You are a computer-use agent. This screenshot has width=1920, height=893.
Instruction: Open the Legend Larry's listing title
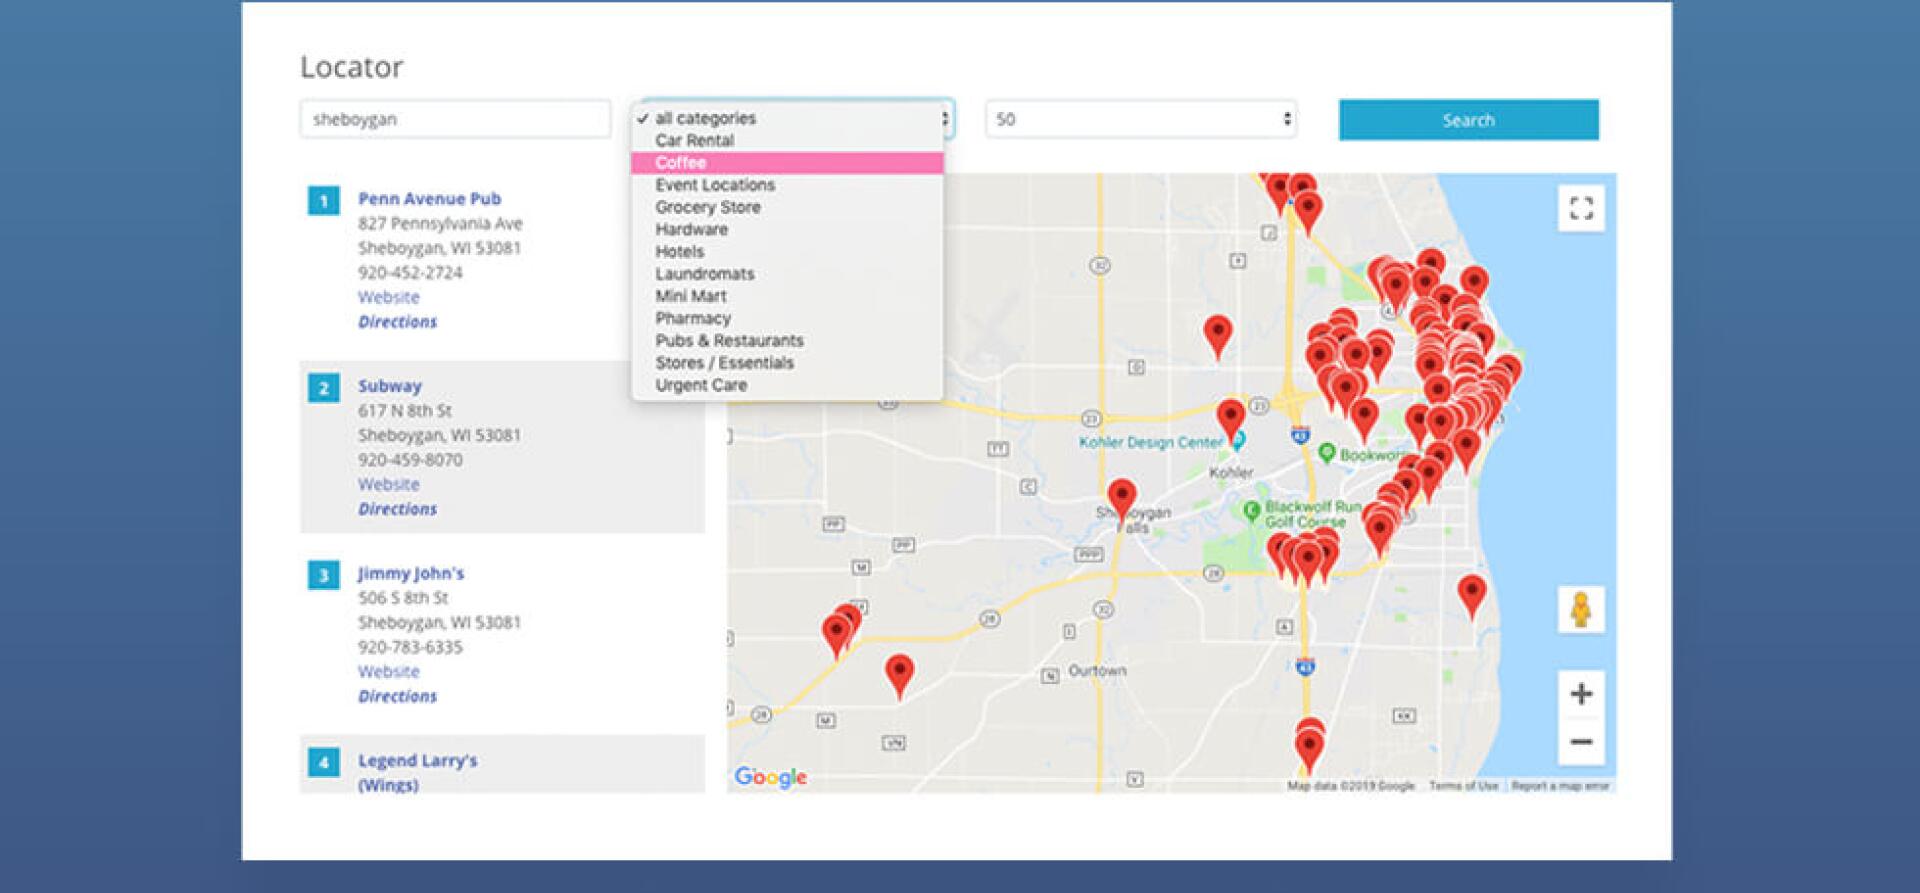coord(417,772)
